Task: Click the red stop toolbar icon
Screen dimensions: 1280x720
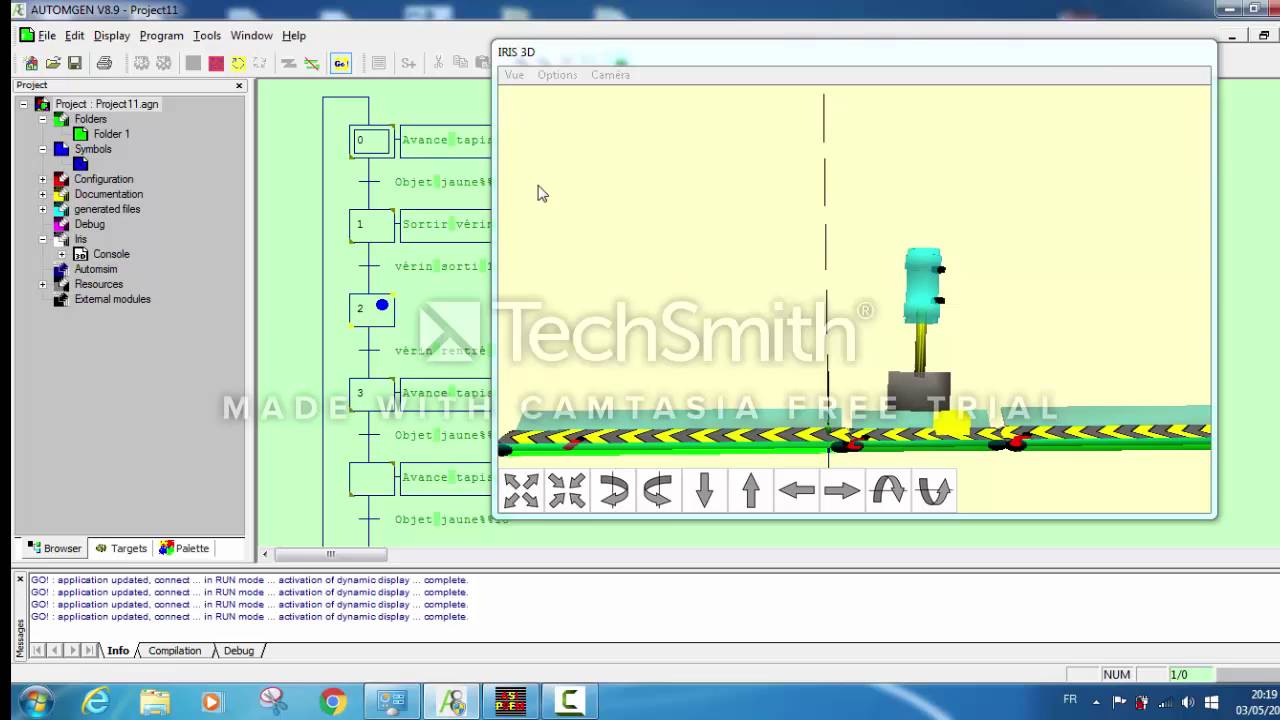Action: pyautogui.click(x=216, y=63)
